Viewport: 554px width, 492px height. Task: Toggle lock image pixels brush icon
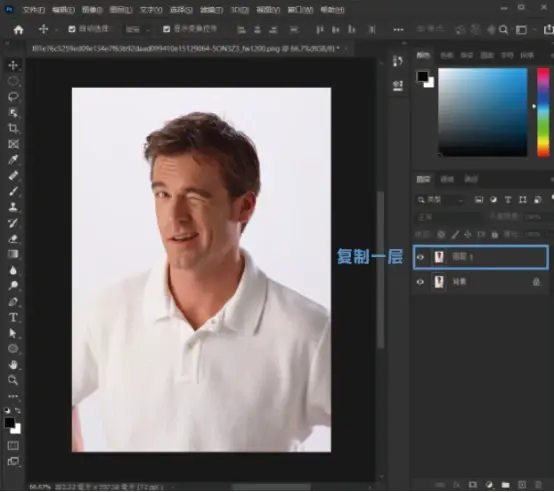tap(455, 234)
